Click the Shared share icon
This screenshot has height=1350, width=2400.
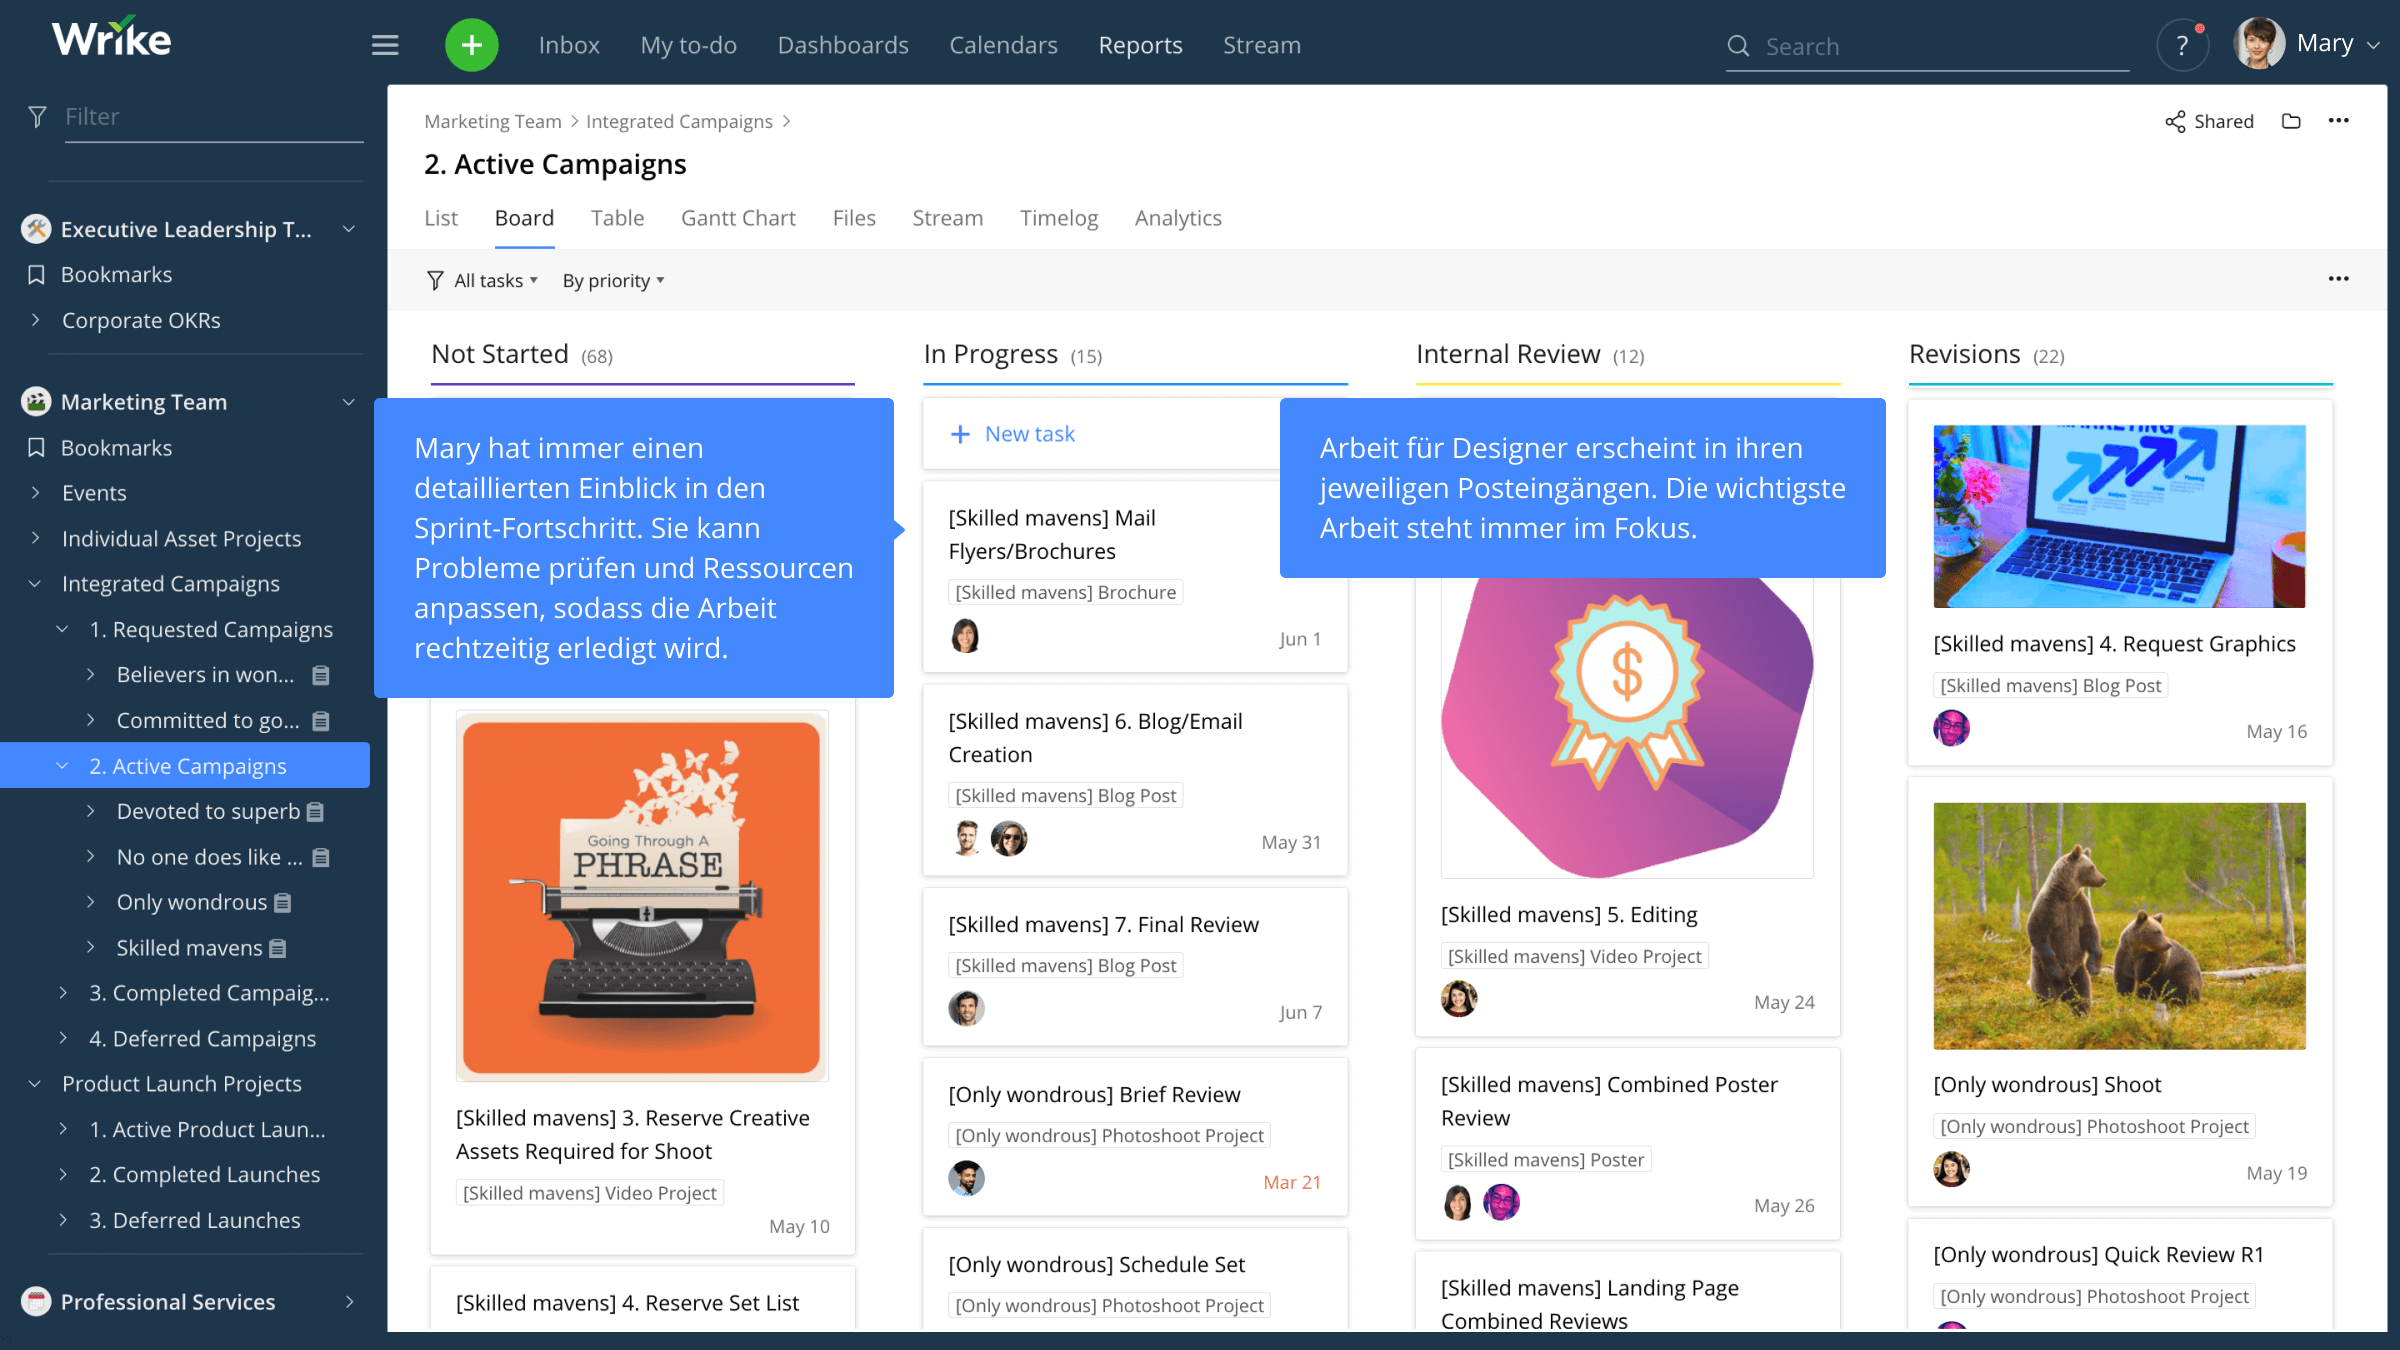click(x=2175, y=122)
